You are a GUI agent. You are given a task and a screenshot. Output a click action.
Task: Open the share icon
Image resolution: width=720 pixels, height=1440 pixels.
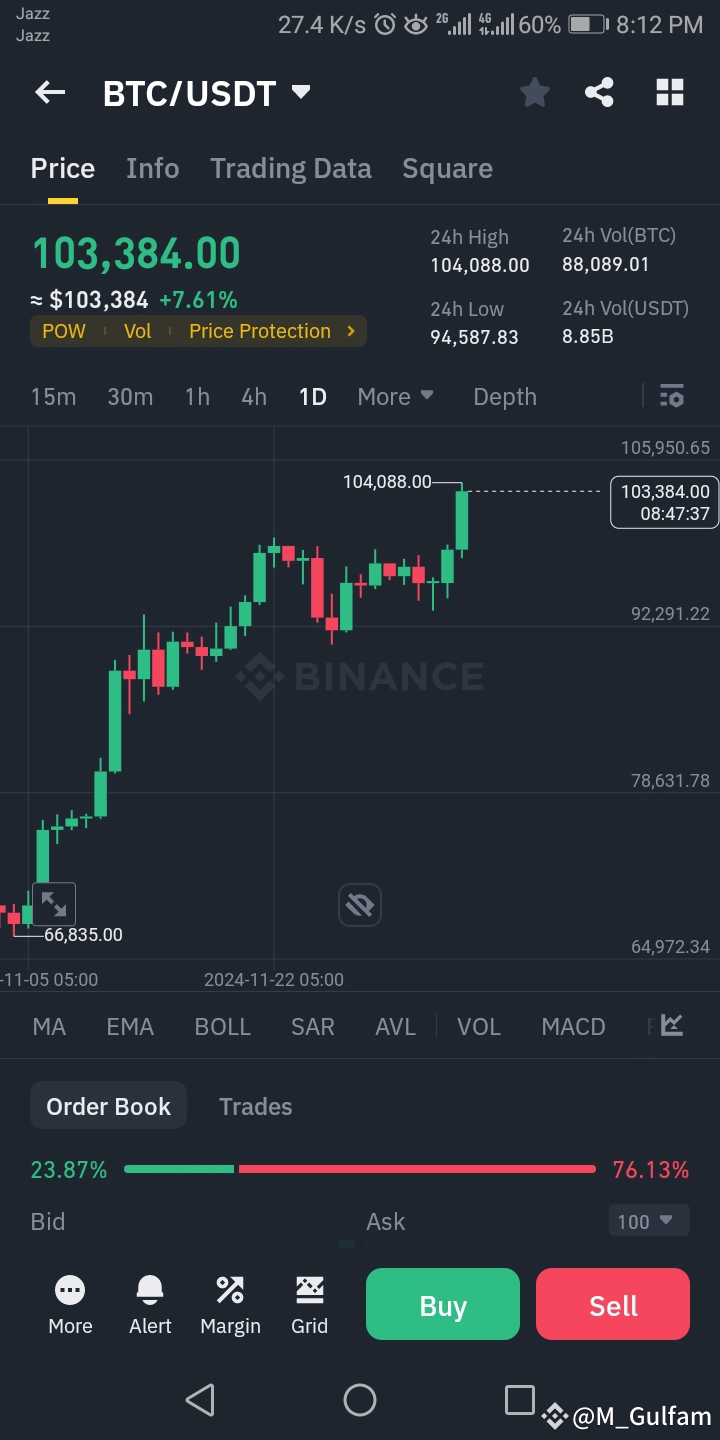[599, 93]
